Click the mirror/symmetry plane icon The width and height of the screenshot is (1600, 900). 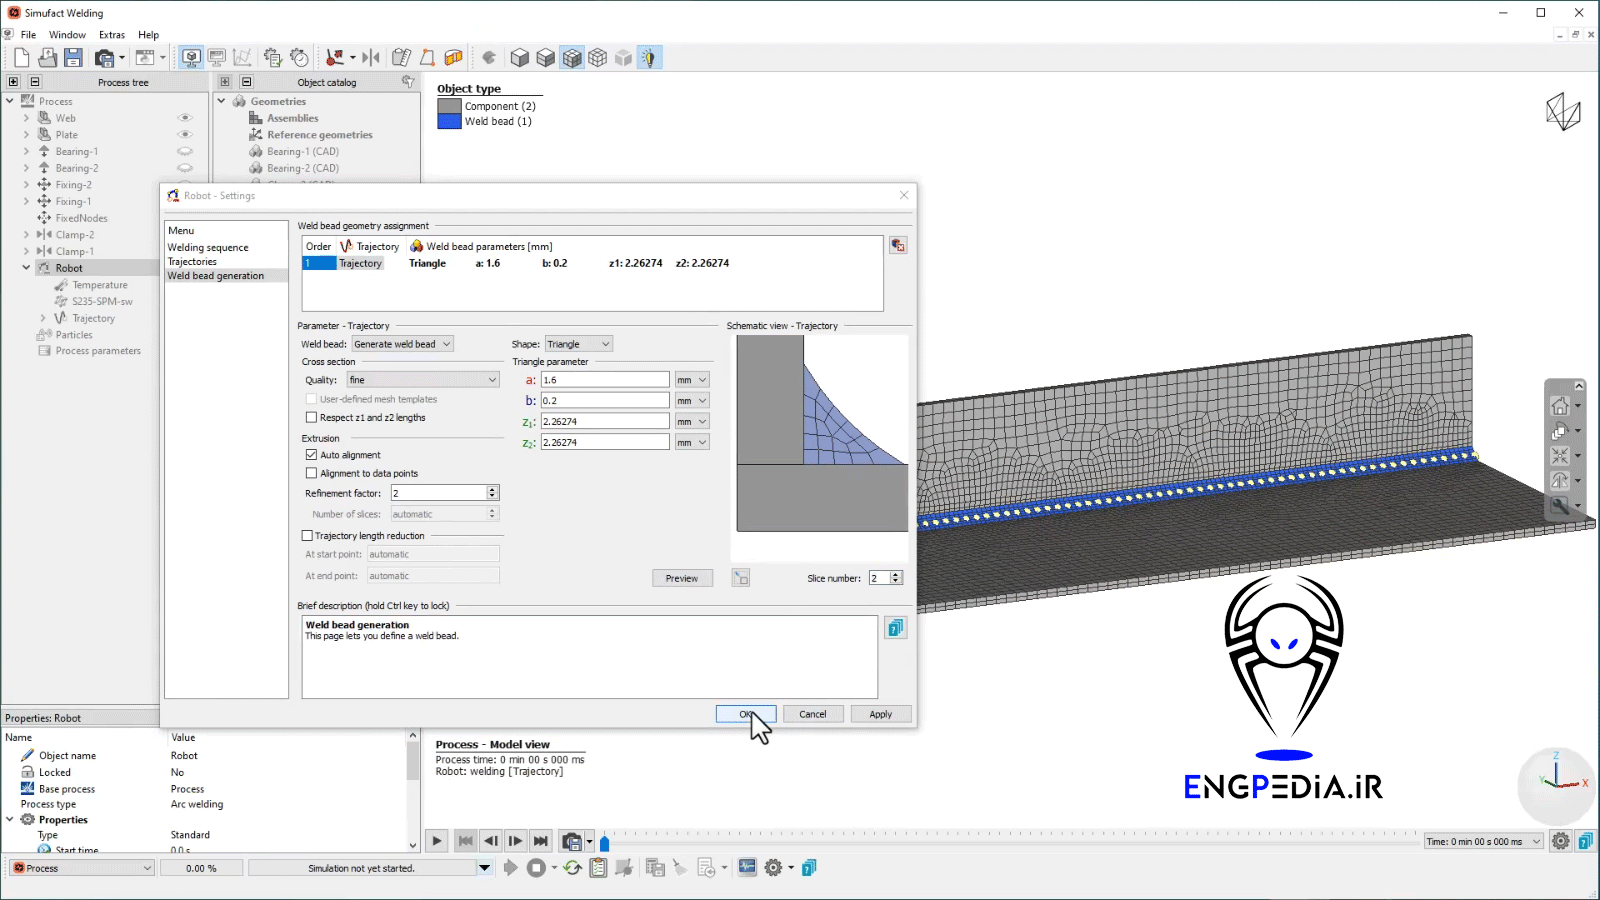pos(371,58)
